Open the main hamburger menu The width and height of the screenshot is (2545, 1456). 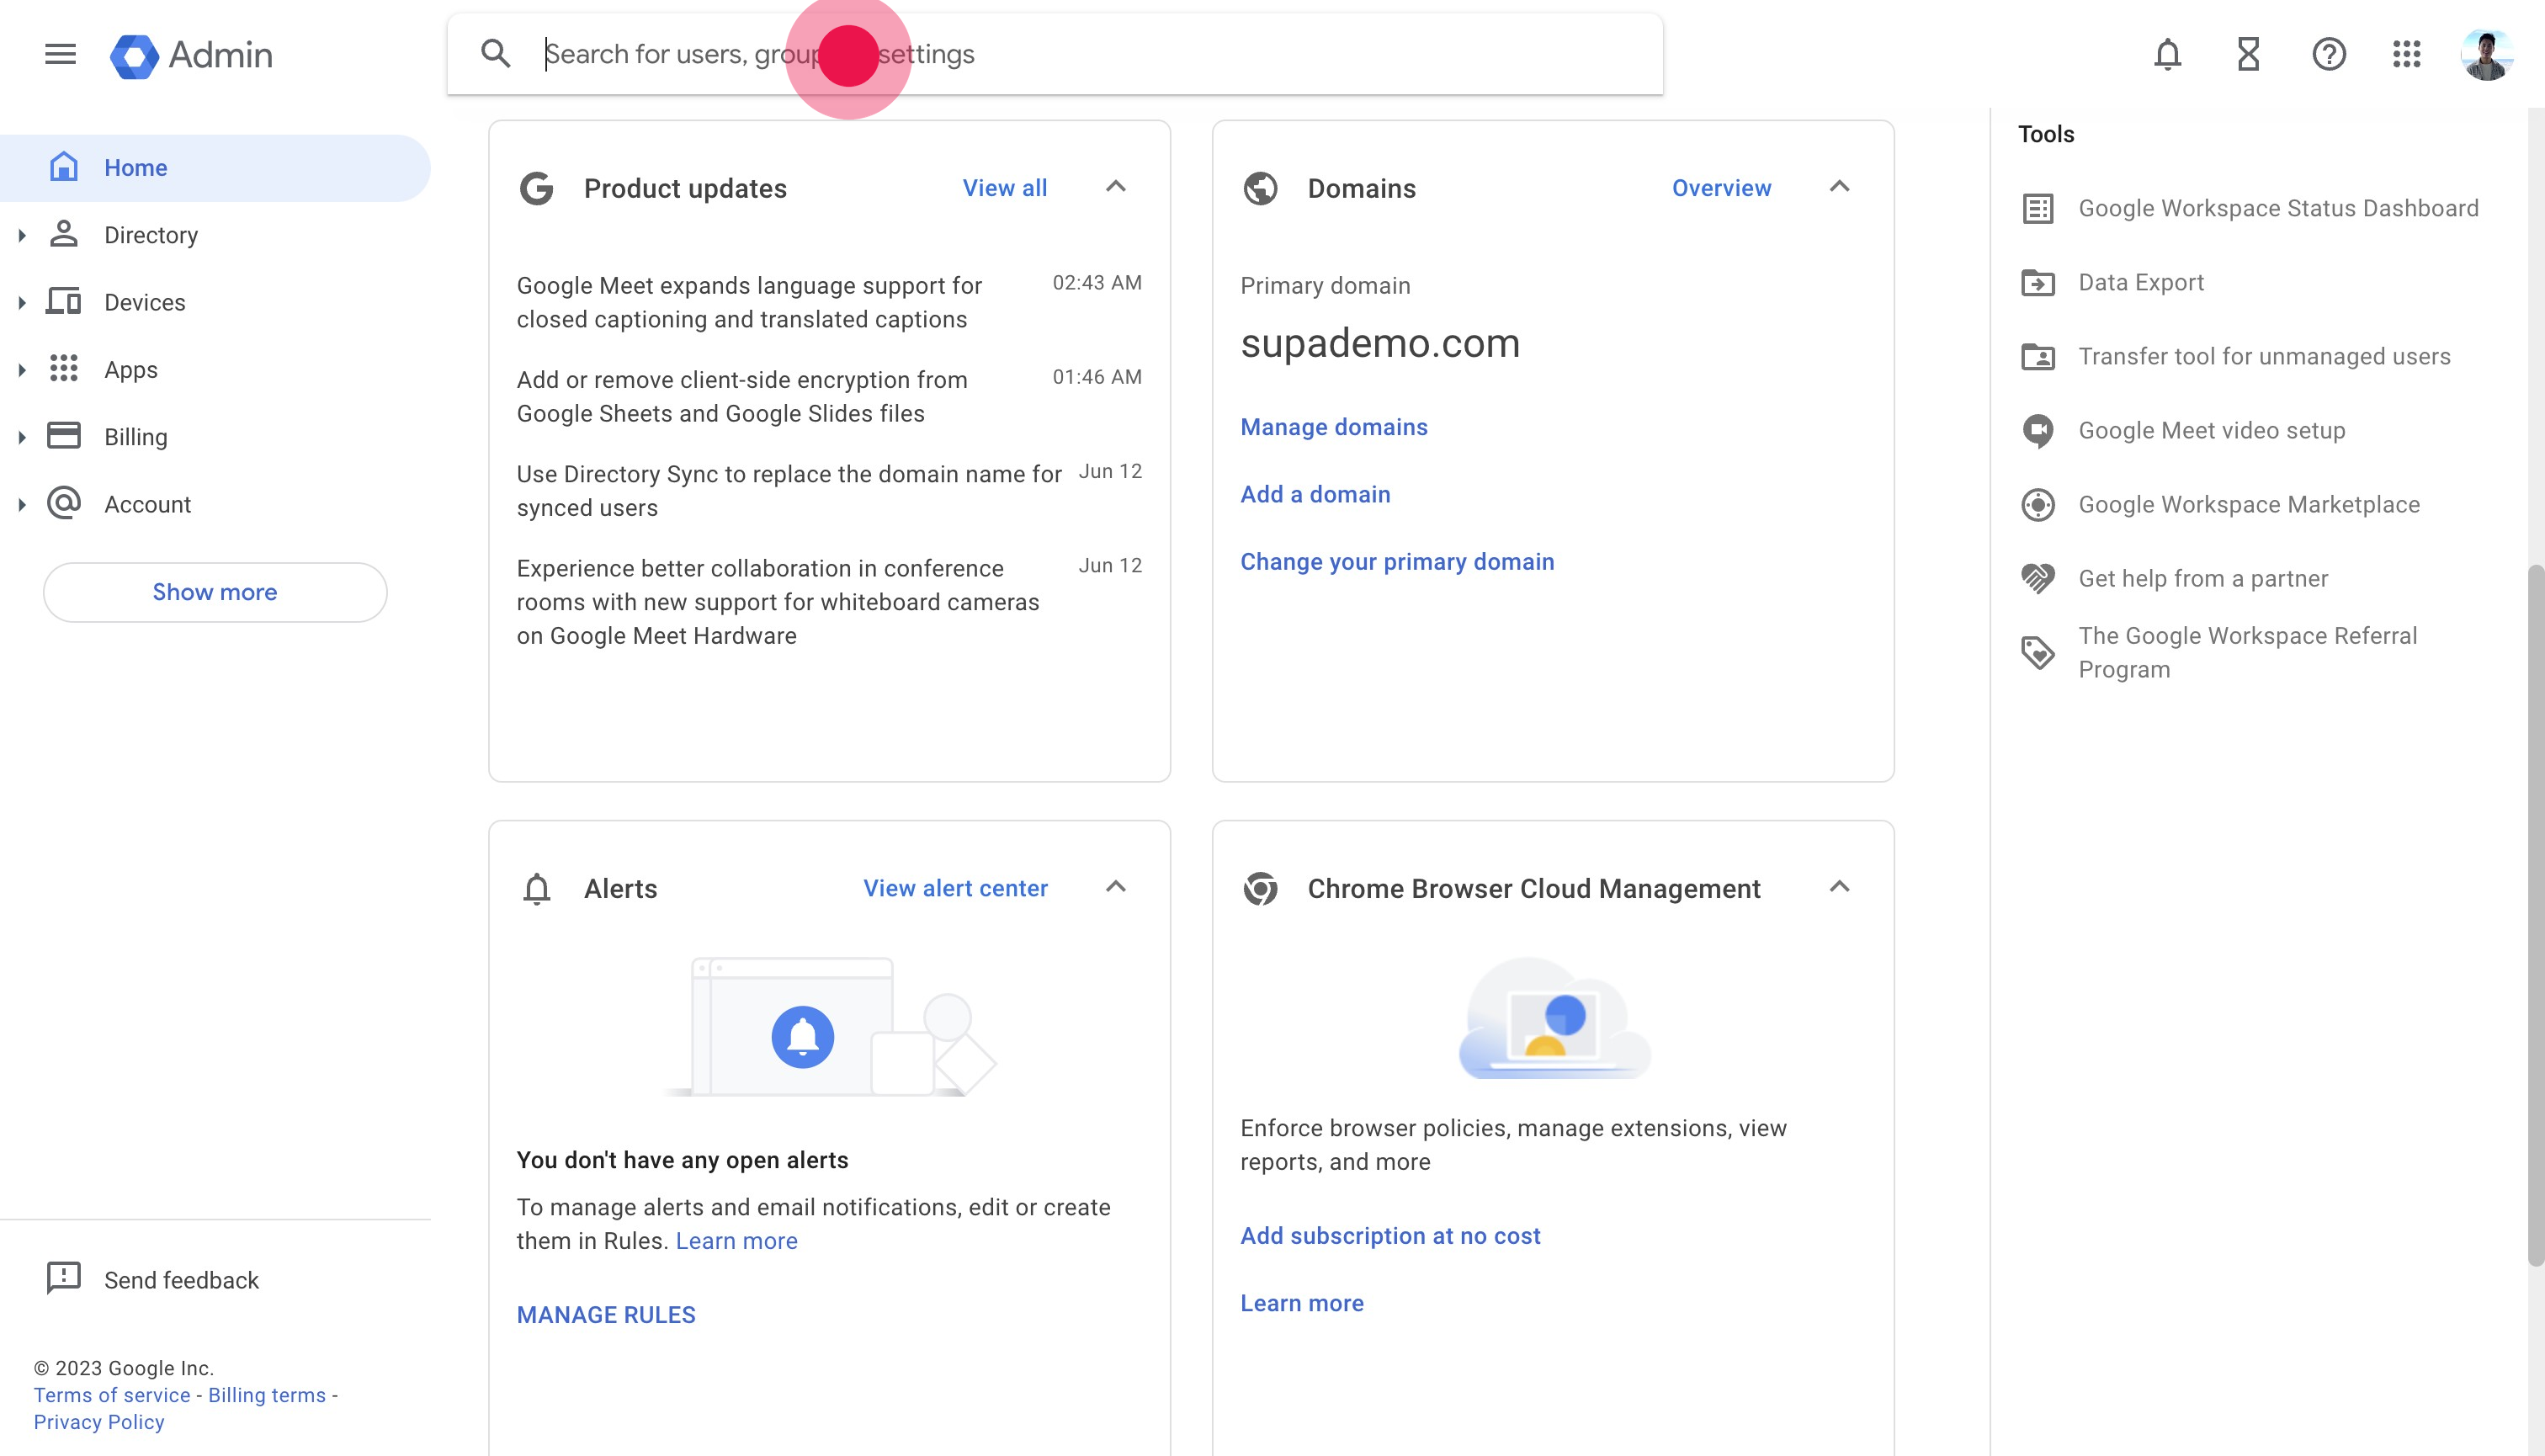pos(60,54)
